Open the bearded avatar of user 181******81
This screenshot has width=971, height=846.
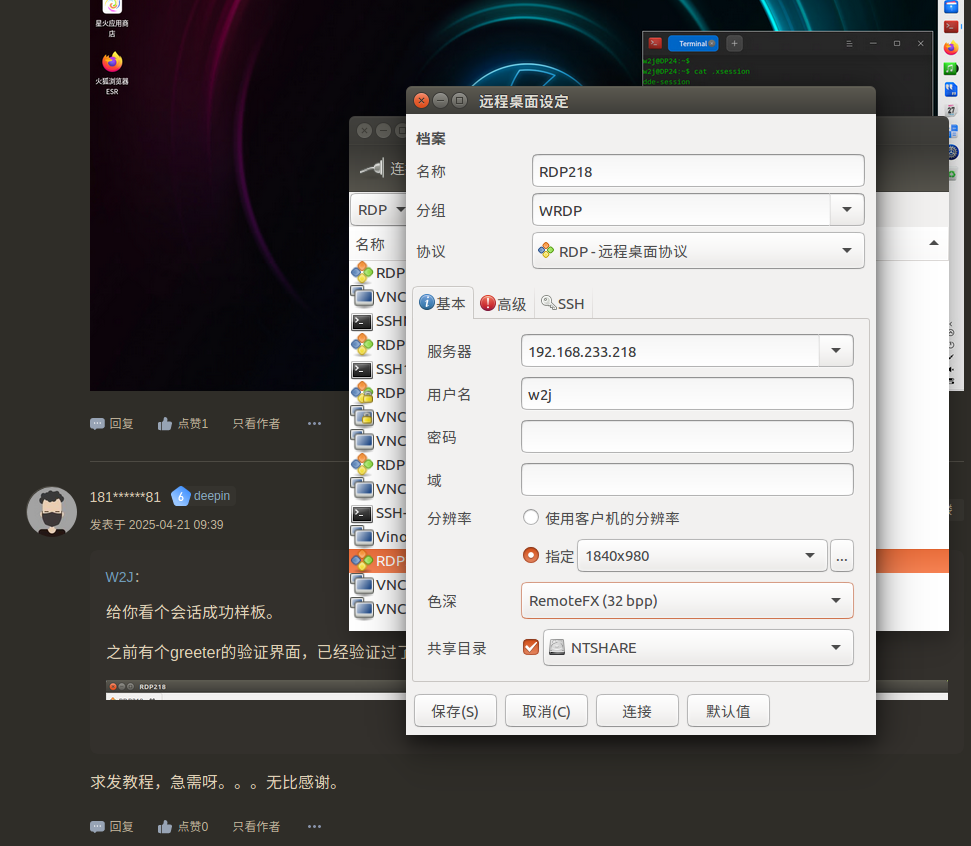52,511
